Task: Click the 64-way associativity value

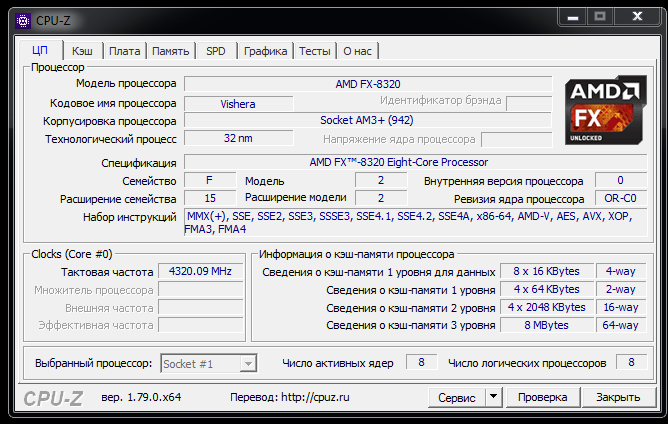Action: pos(621,325)
